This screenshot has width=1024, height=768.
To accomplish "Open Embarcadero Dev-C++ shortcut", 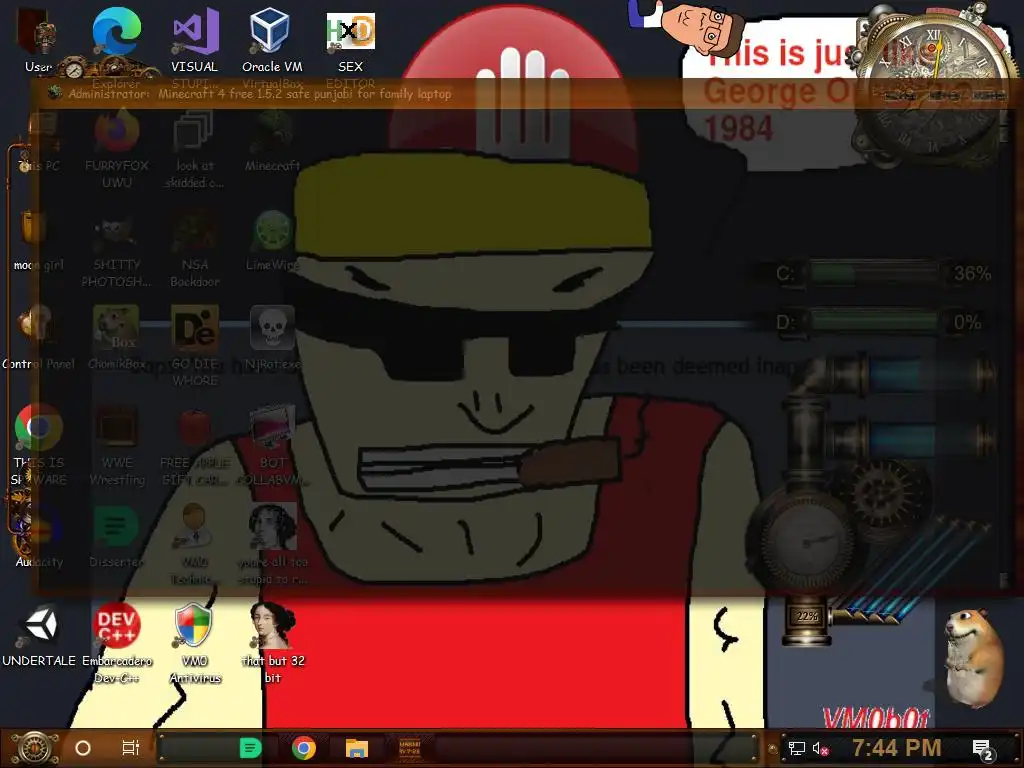I will coord(117,643).
